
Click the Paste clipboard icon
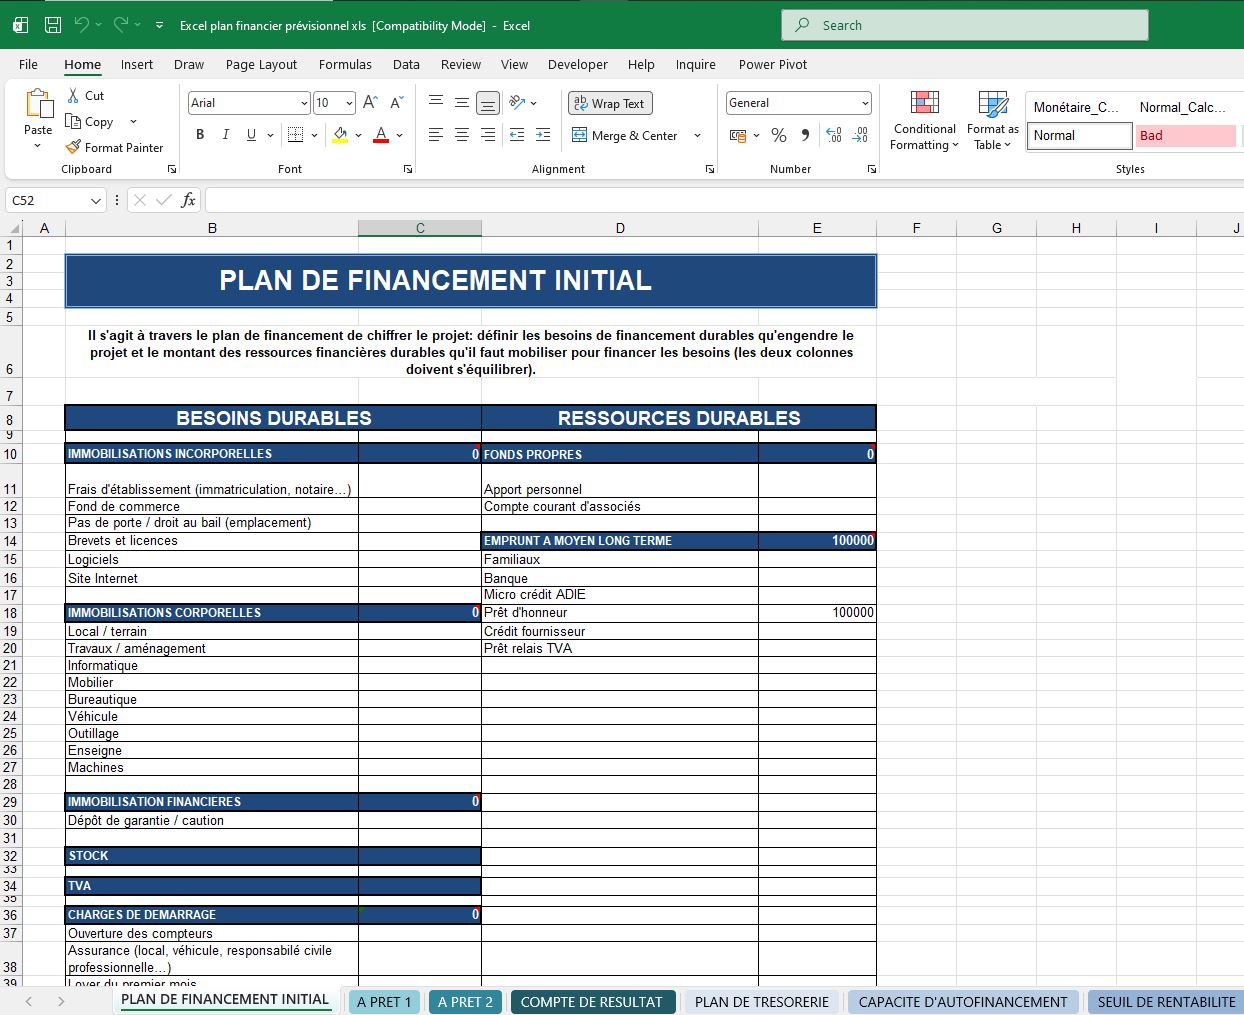click(x=38, y=104)
